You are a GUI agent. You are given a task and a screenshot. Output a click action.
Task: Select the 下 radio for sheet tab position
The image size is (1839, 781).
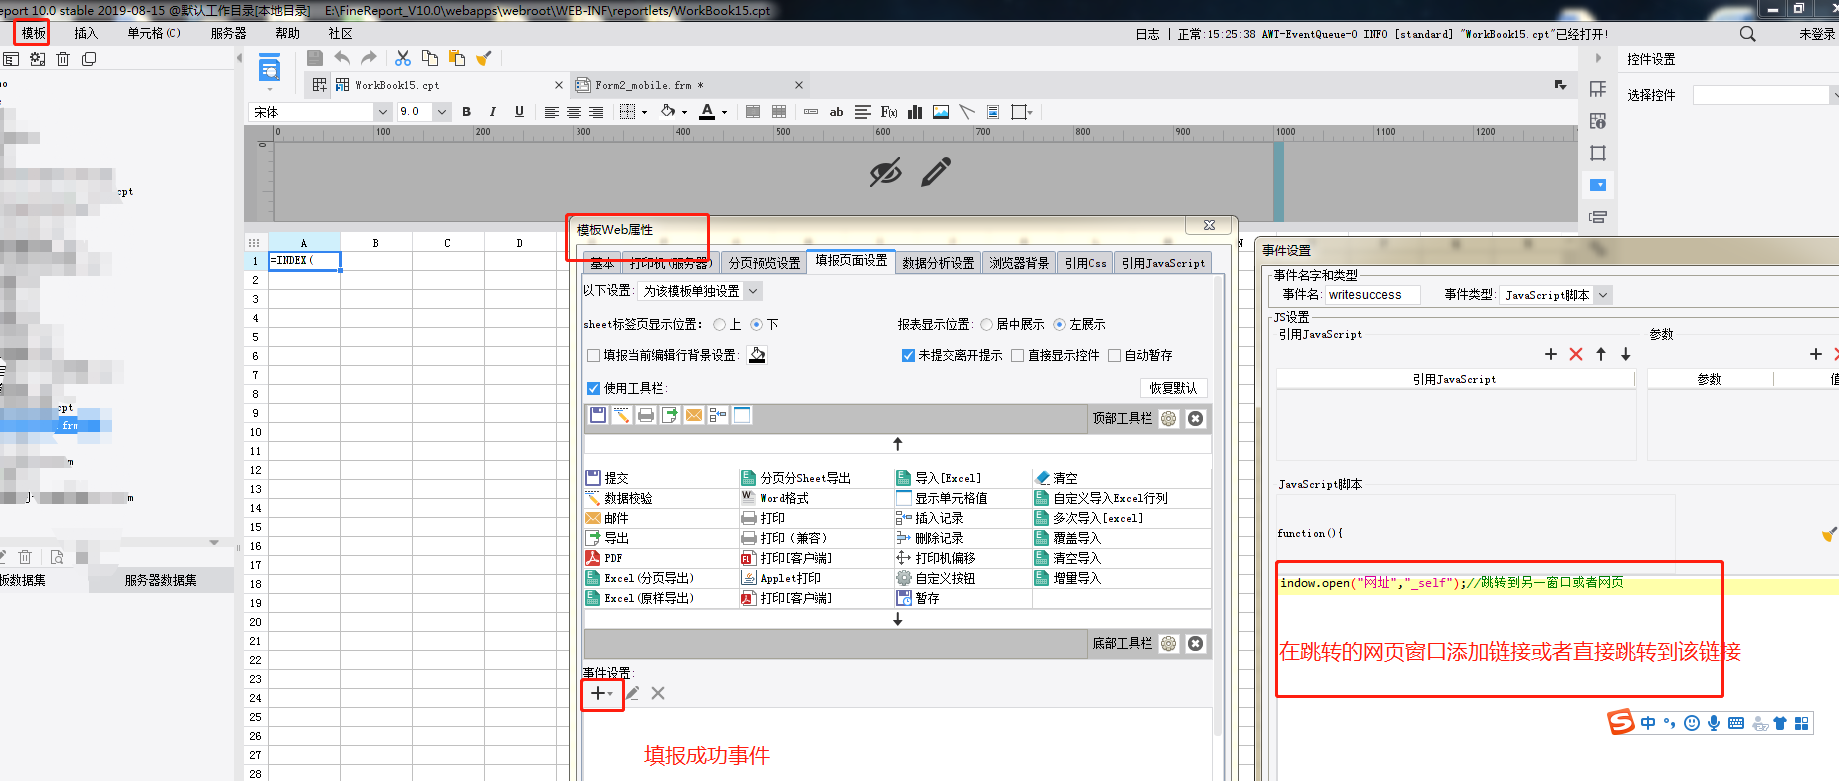757,325
